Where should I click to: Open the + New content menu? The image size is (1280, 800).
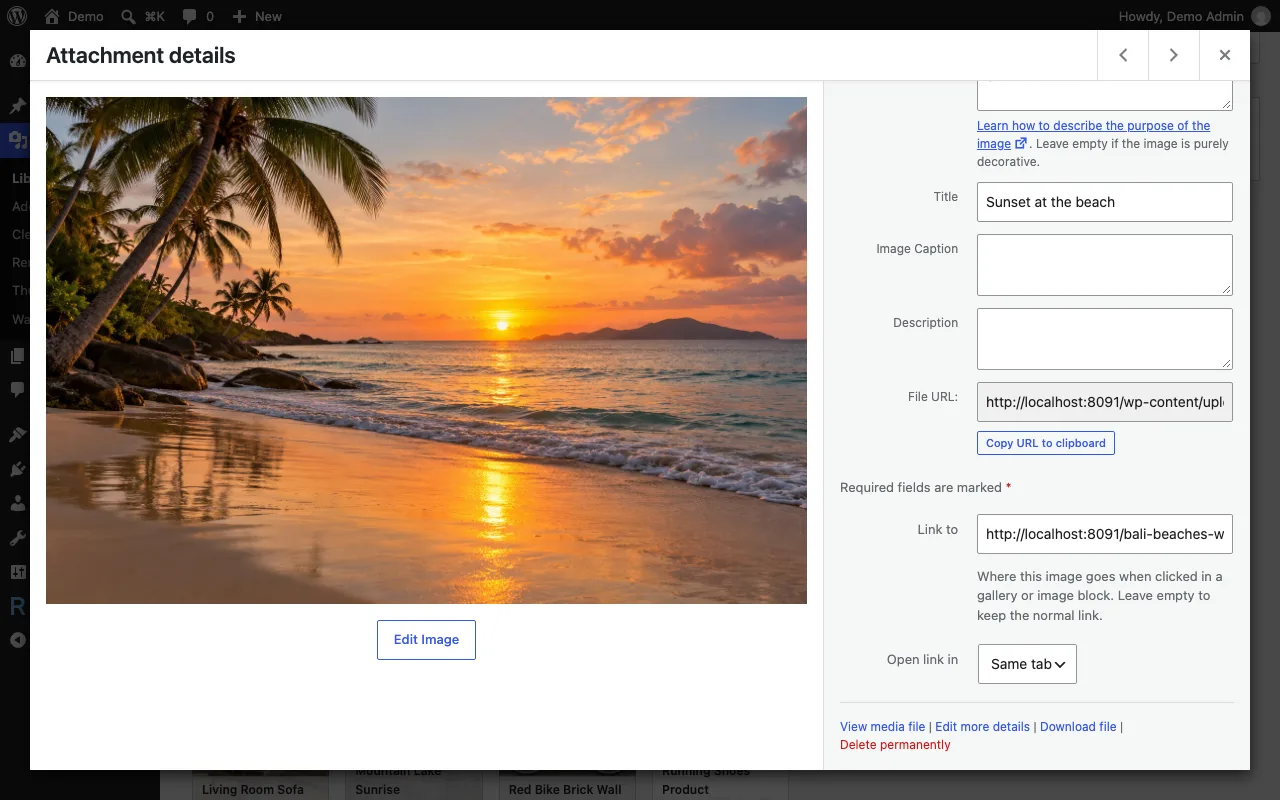click(257, 16)
